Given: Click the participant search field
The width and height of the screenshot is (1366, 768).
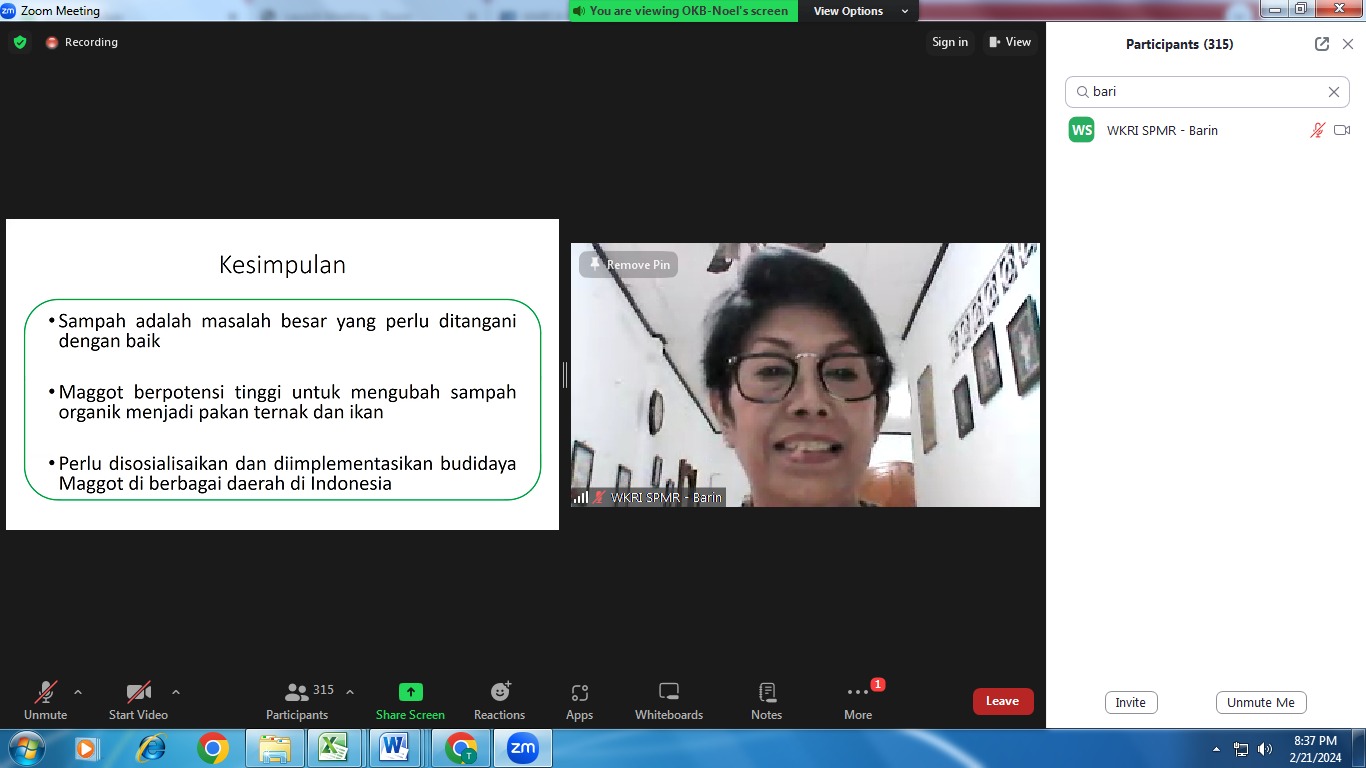Looking at the screenshot, I should pyautogui.click(x=1200, y=92).
